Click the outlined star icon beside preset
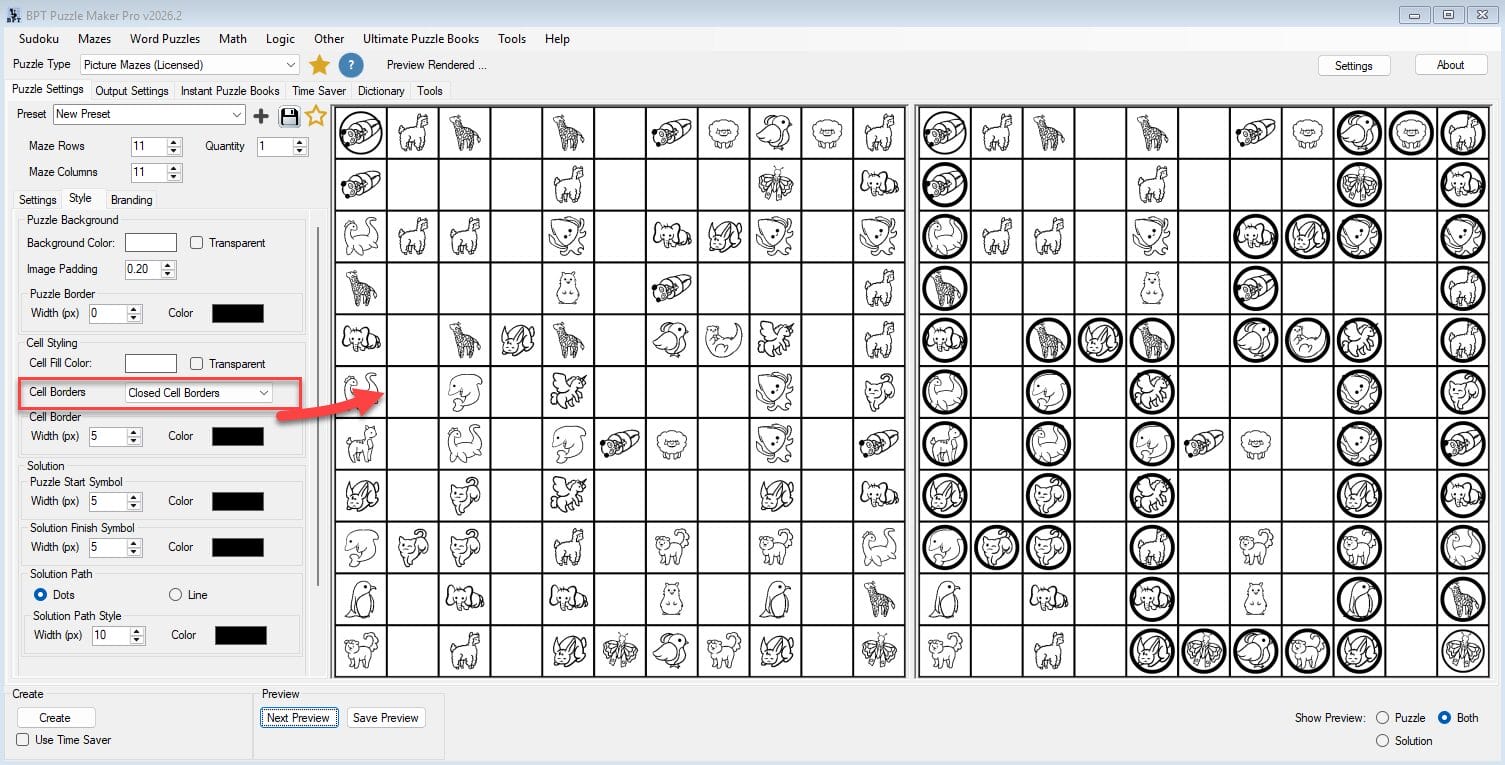 (316, 116)
